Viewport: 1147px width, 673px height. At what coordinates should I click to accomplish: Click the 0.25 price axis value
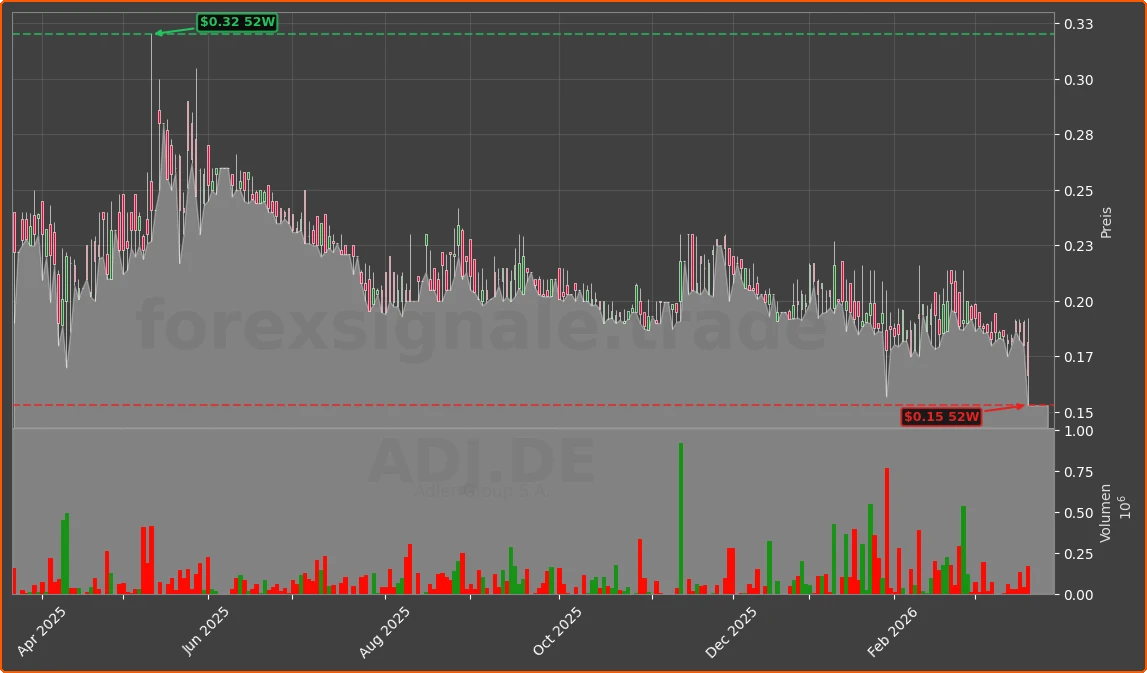pos(1079,191)
